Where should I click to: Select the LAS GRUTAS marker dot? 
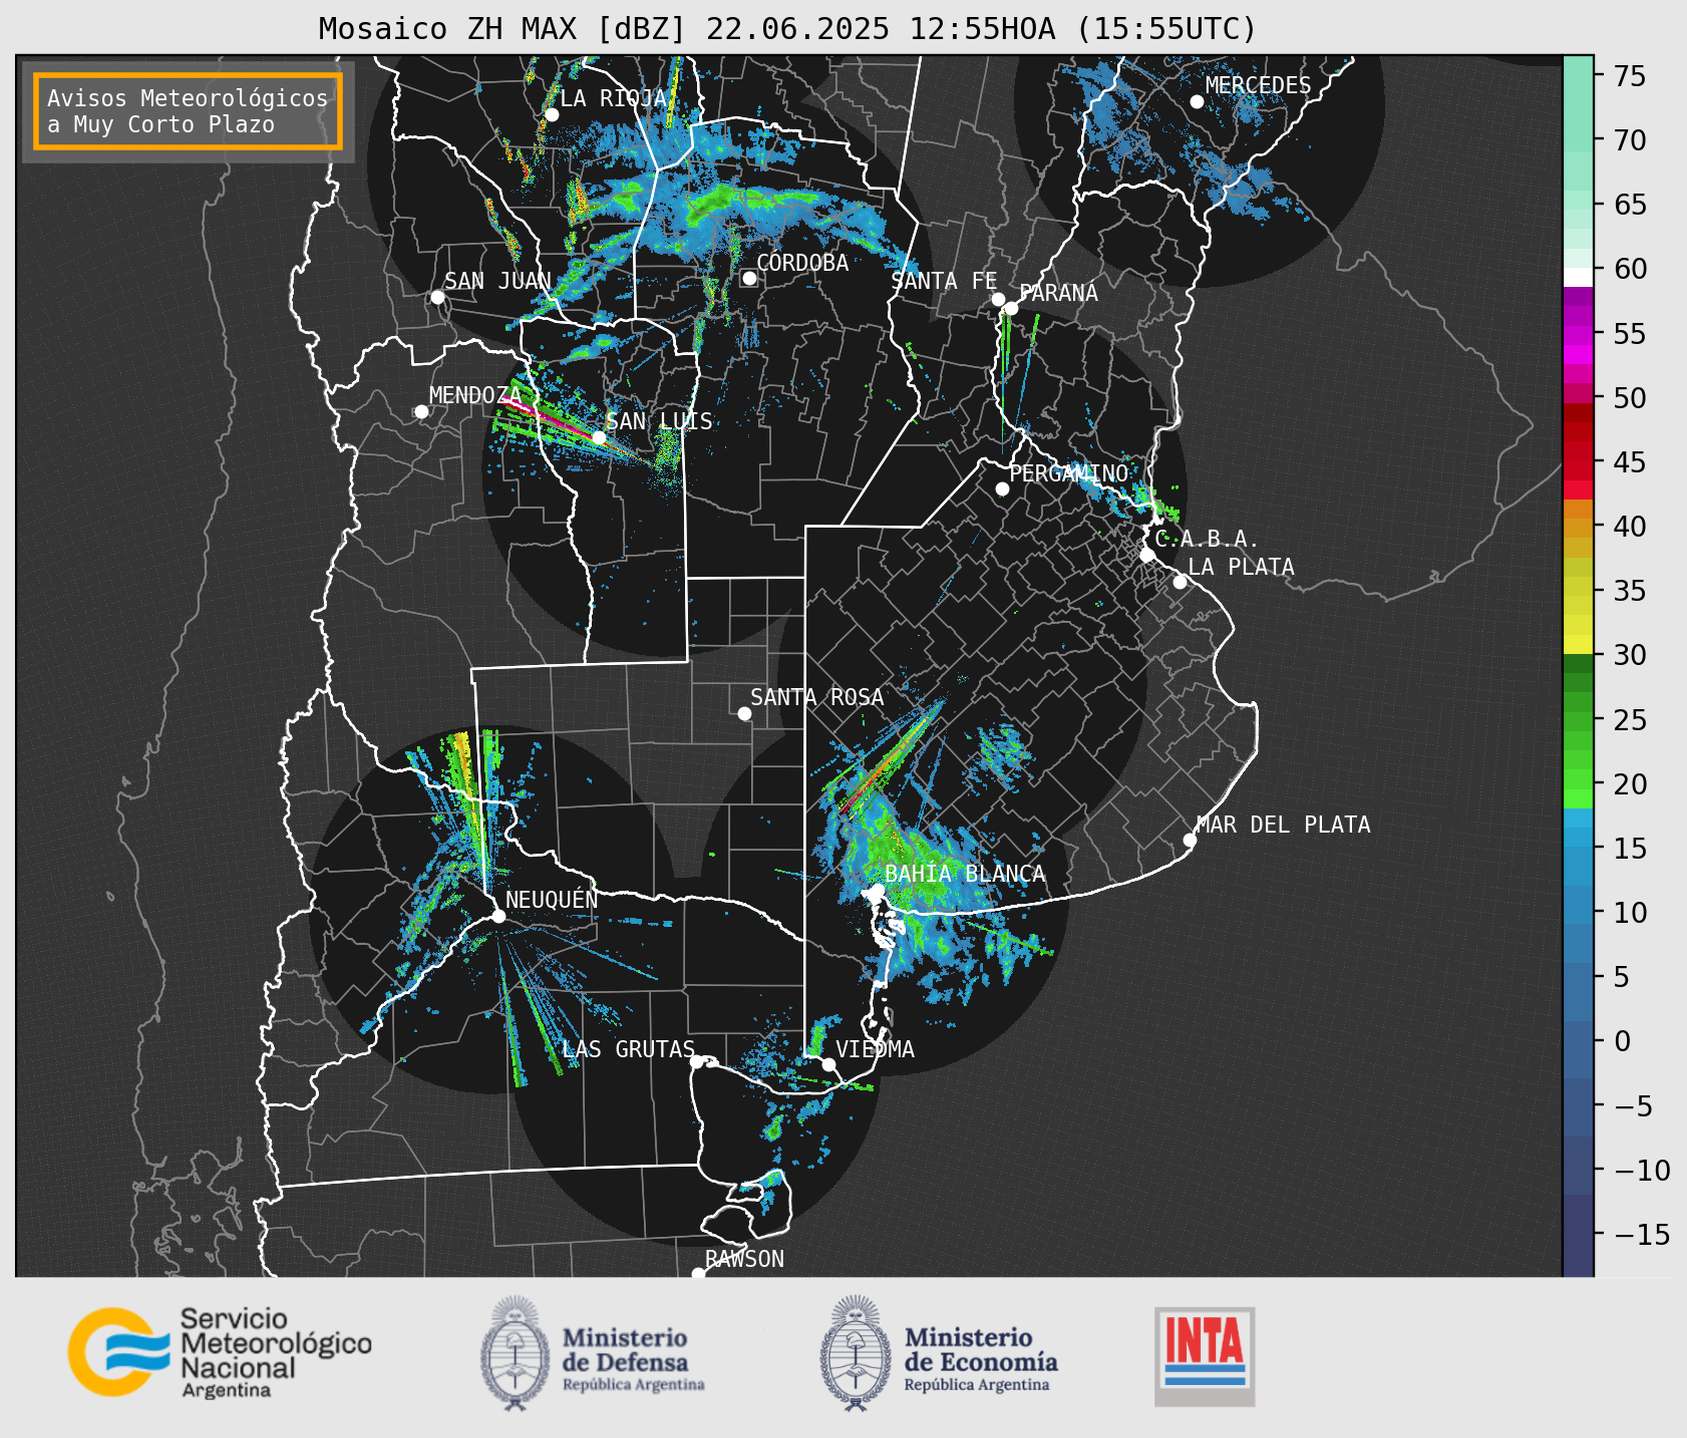pyautogui.click(x=697, y=1061)
